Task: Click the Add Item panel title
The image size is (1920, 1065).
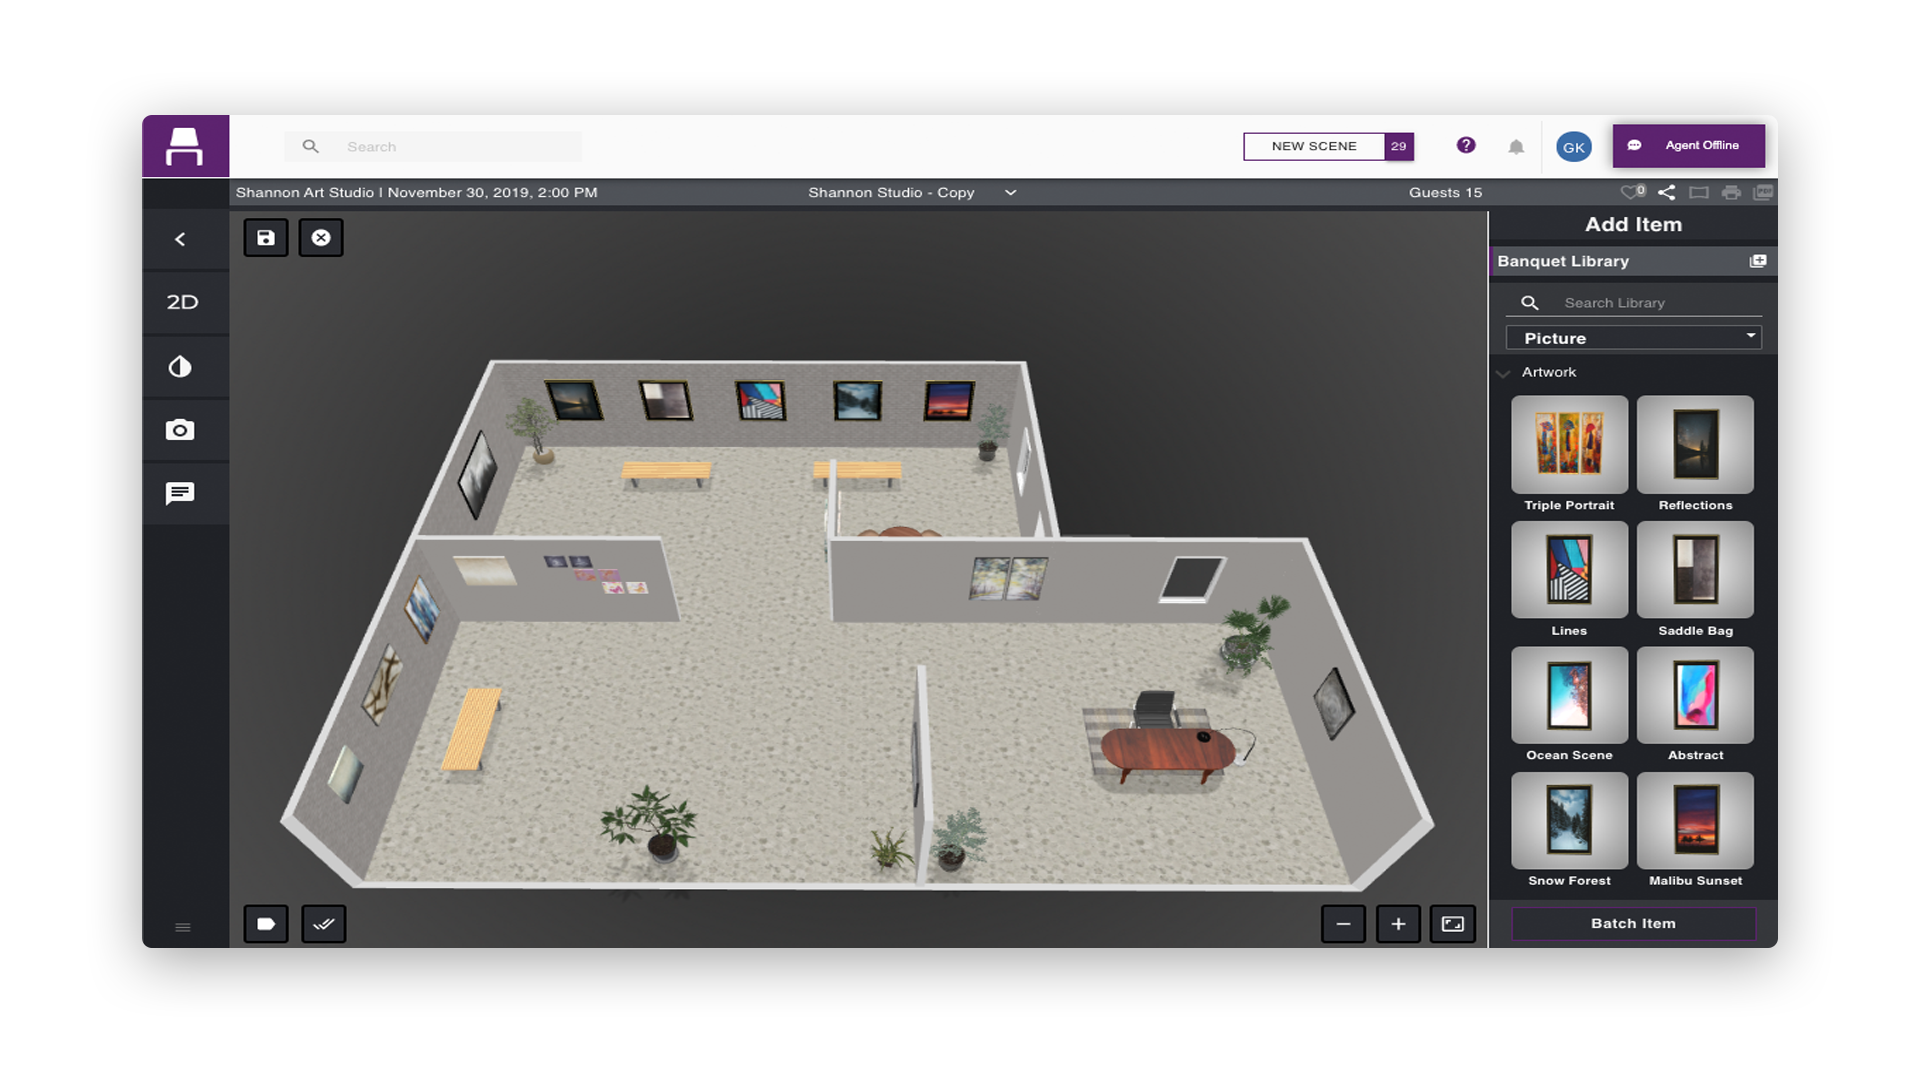Action: tap(1633, 224)
